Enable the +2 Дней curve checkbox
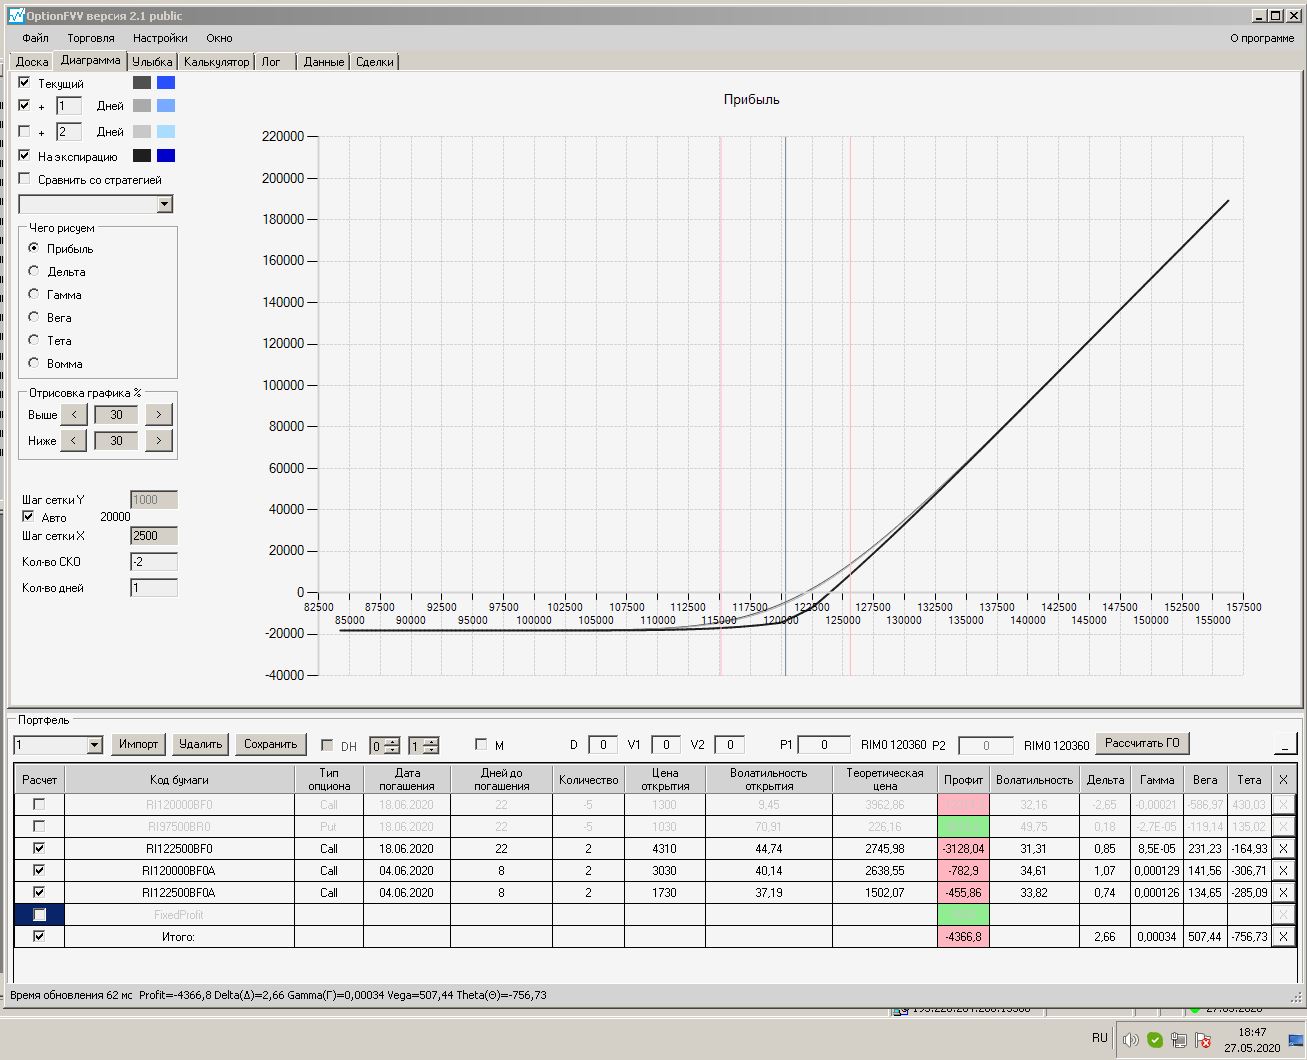The height and width of the screenshot is (1060, 1307). 25,131
